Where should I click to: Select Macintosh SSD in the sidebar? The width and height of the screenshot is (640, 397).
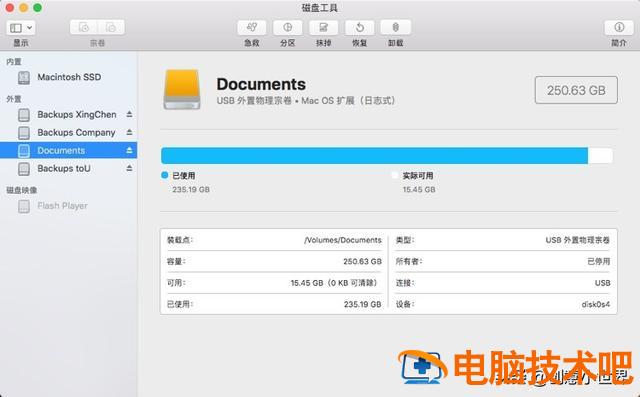pos(69,77)
